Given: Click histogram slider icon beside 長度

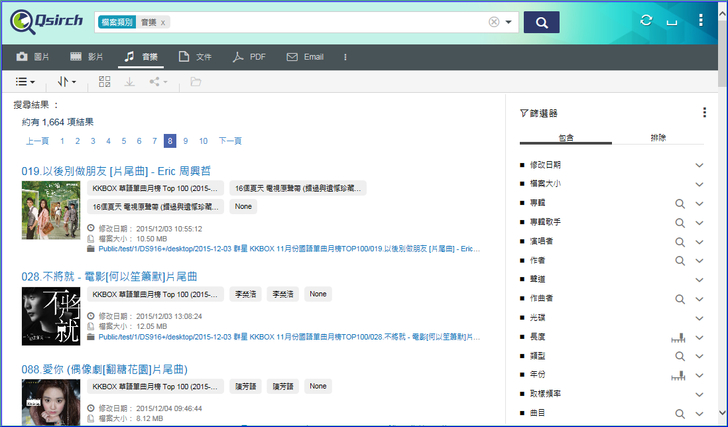Looking at the screenshot, I should [678, 337].
